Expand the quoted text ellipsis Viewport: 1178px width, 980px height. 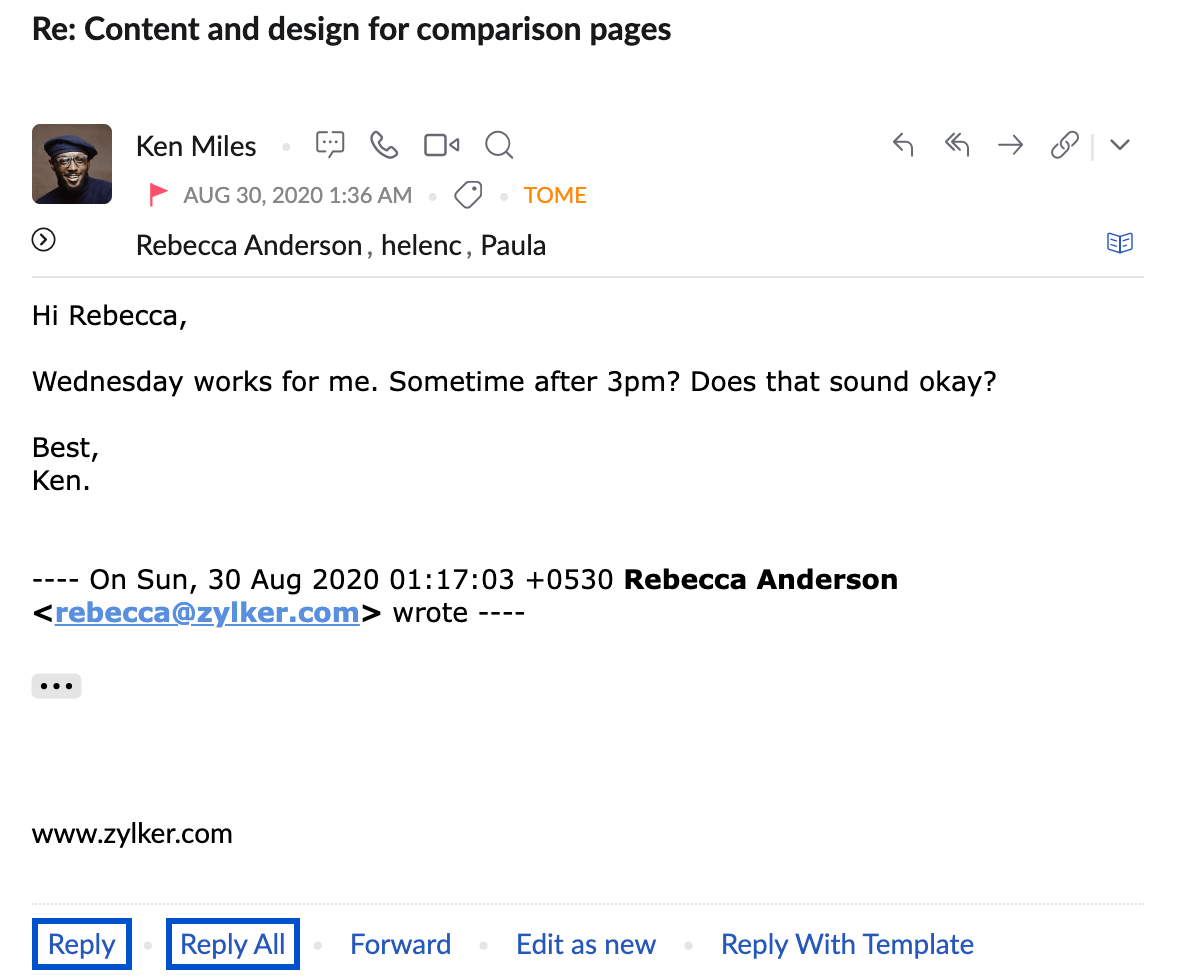click(x=56, y=686)
